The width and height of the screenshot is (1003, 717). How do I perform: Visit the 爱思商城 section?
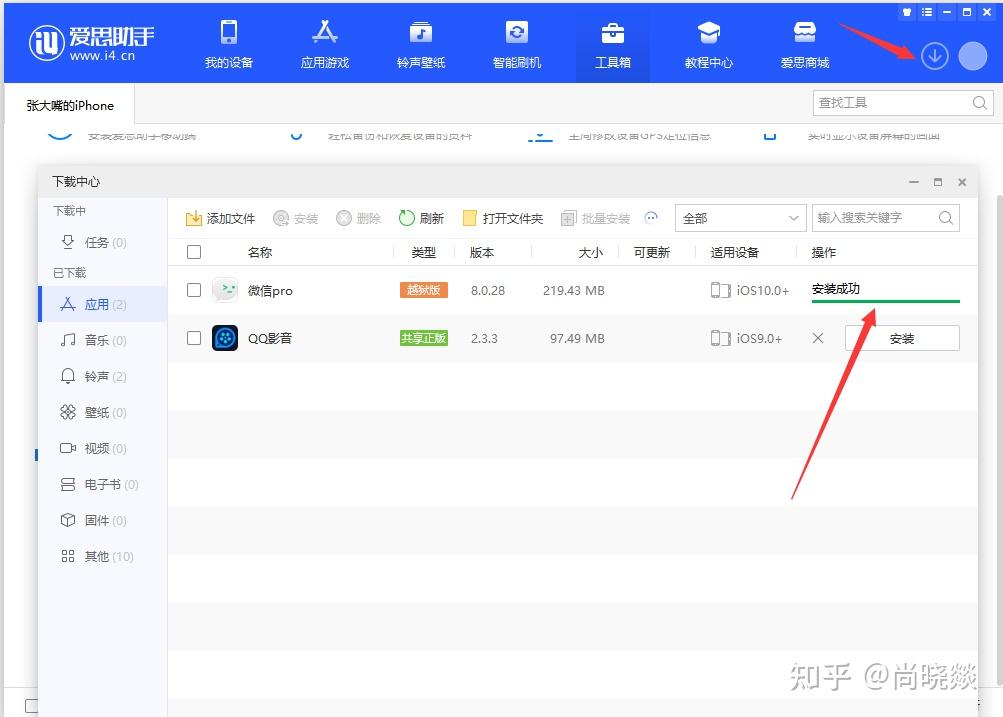(x=805, y=43)
